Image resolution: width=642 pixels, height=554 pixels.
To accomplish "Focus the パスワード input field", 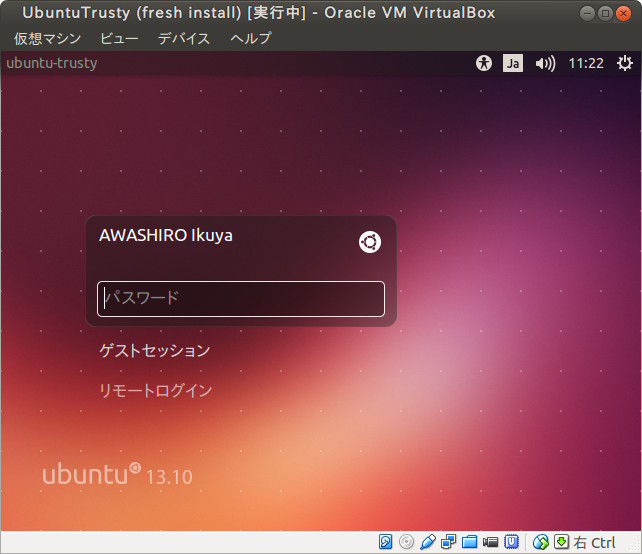I will (241, 299).
